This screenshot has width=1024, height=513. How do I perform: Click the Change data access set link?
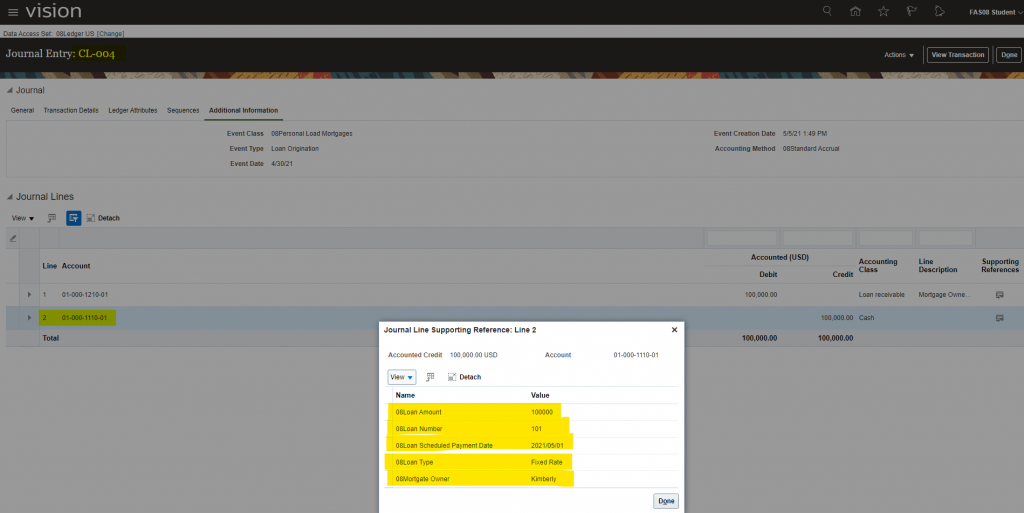click(x=111, y=33)
